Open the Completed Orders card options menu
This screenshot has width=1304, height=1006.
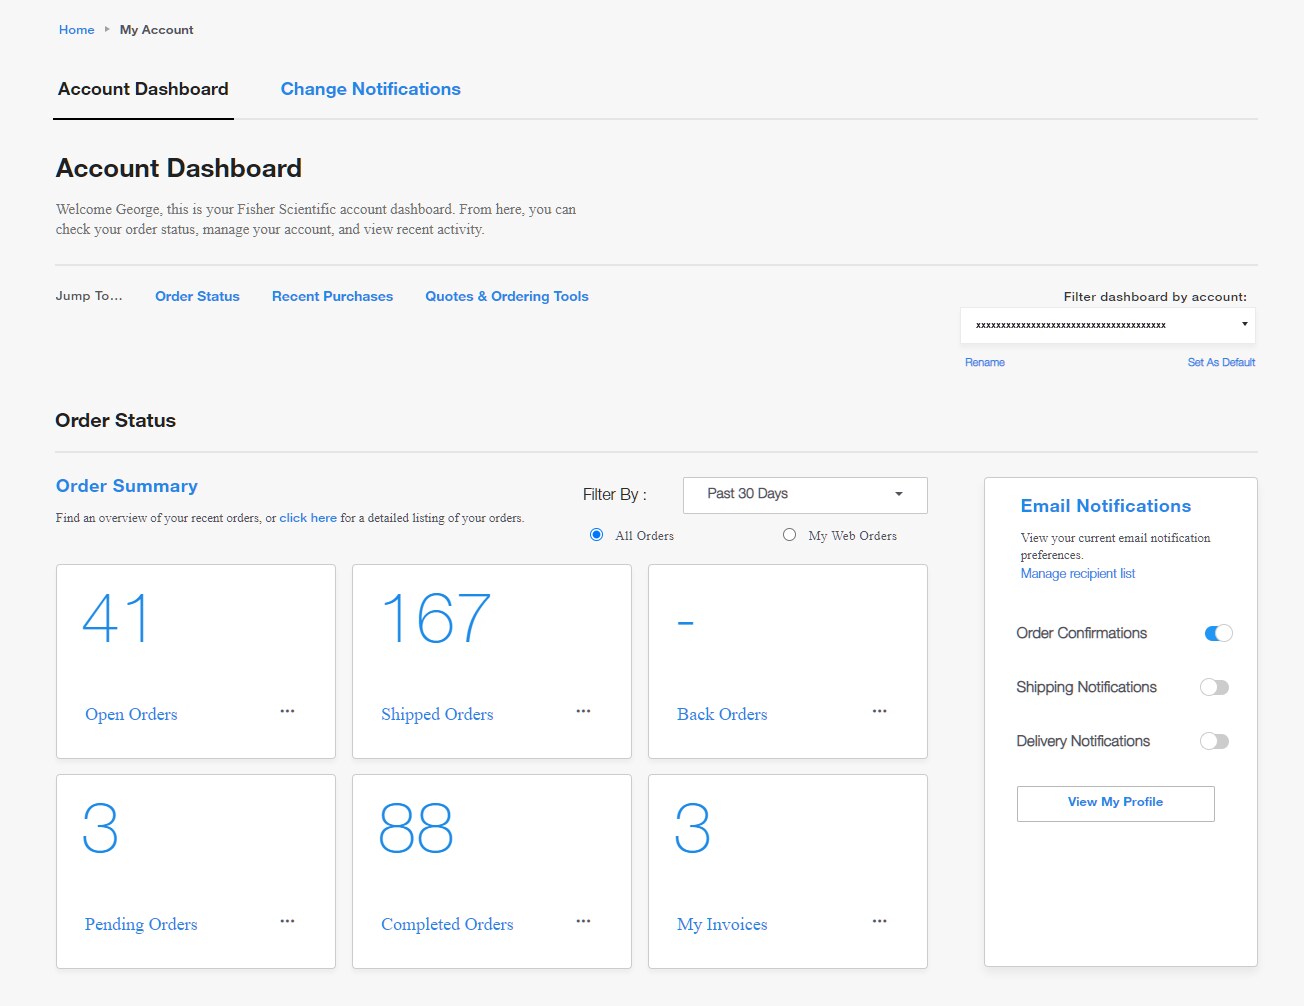pos(583,921)
